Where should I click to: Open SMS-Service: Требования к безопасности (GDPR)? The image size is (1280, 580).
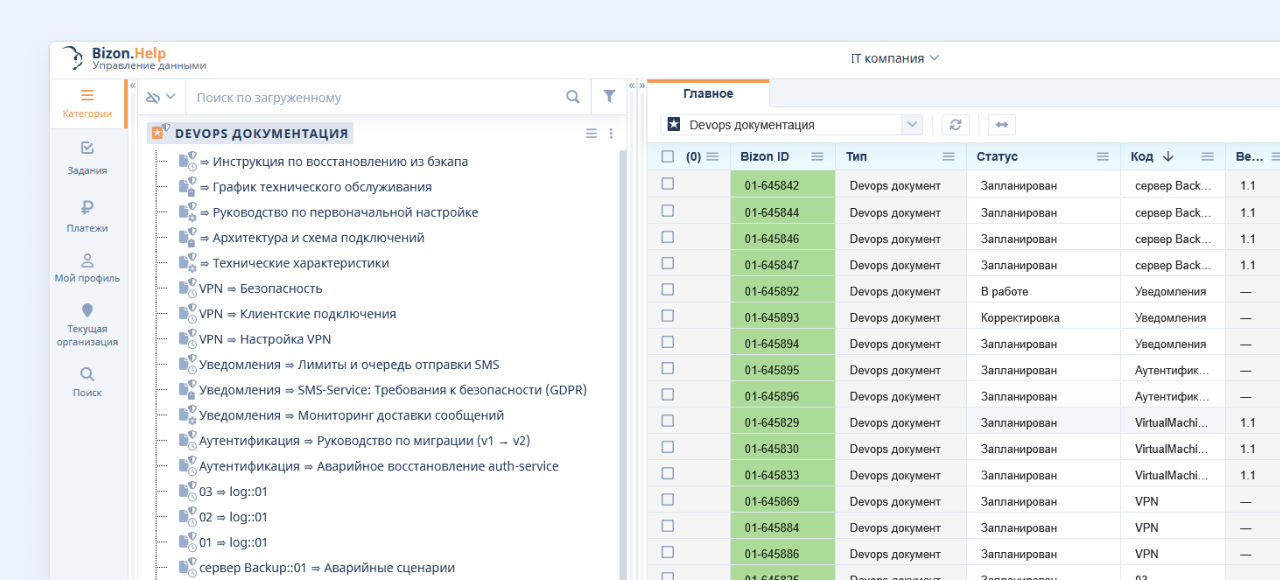coord(393,390)
